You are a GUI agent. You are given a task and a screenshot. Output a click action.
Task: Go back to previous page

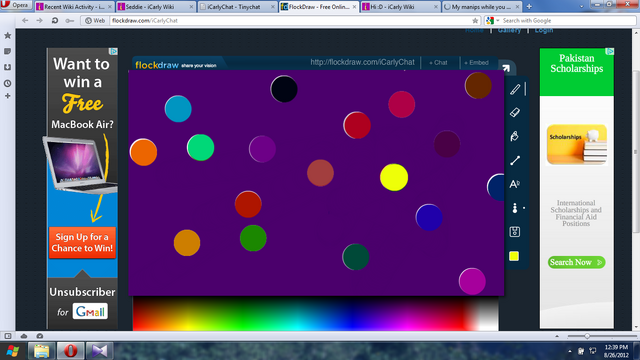[x=25, y=20]
